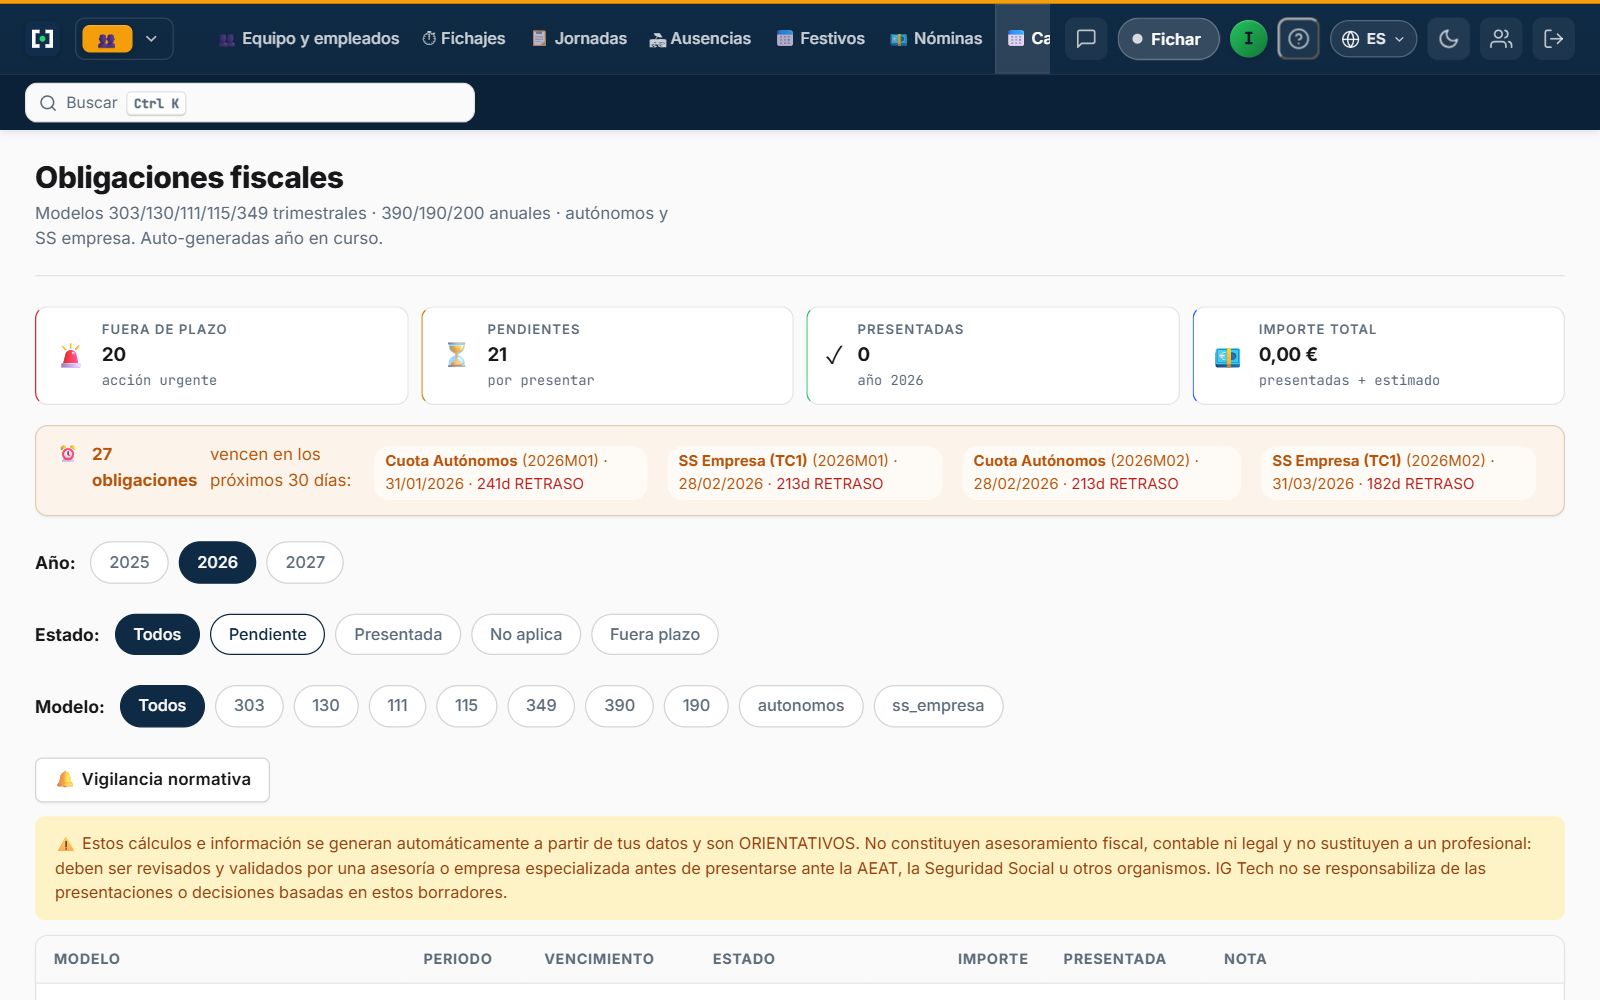Screen dimensions: 1600x1000
Task: Focus the Buscar search field
Action: click(250, 103)
